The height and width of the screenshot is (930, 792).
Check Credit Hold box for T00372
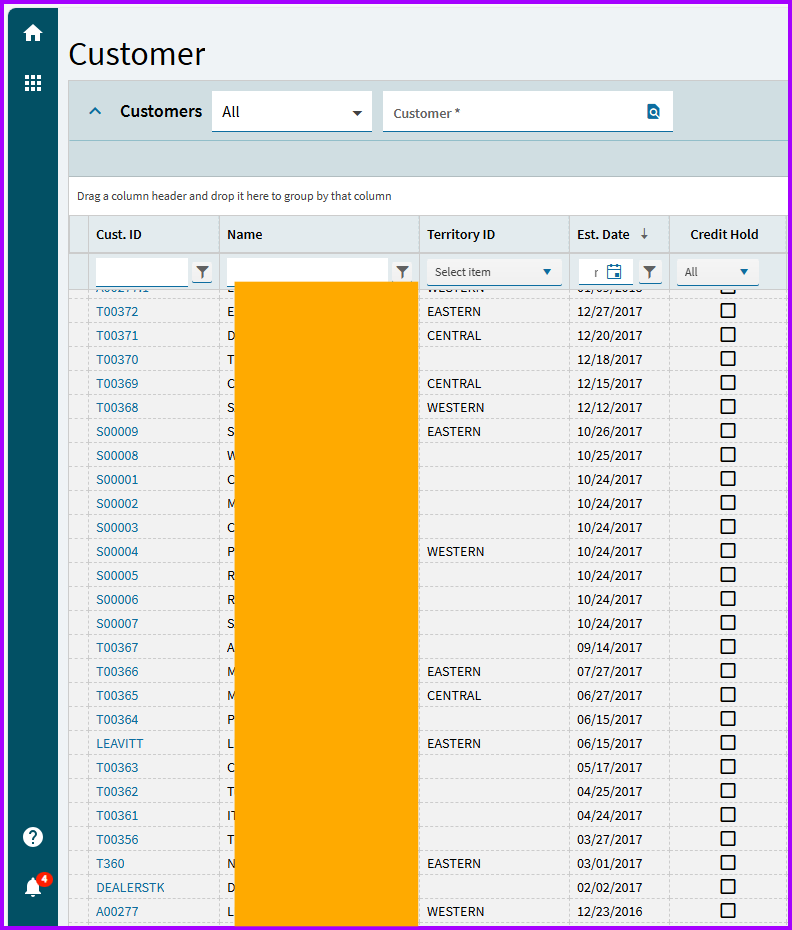pyautogui.click(x=728, y=311)
